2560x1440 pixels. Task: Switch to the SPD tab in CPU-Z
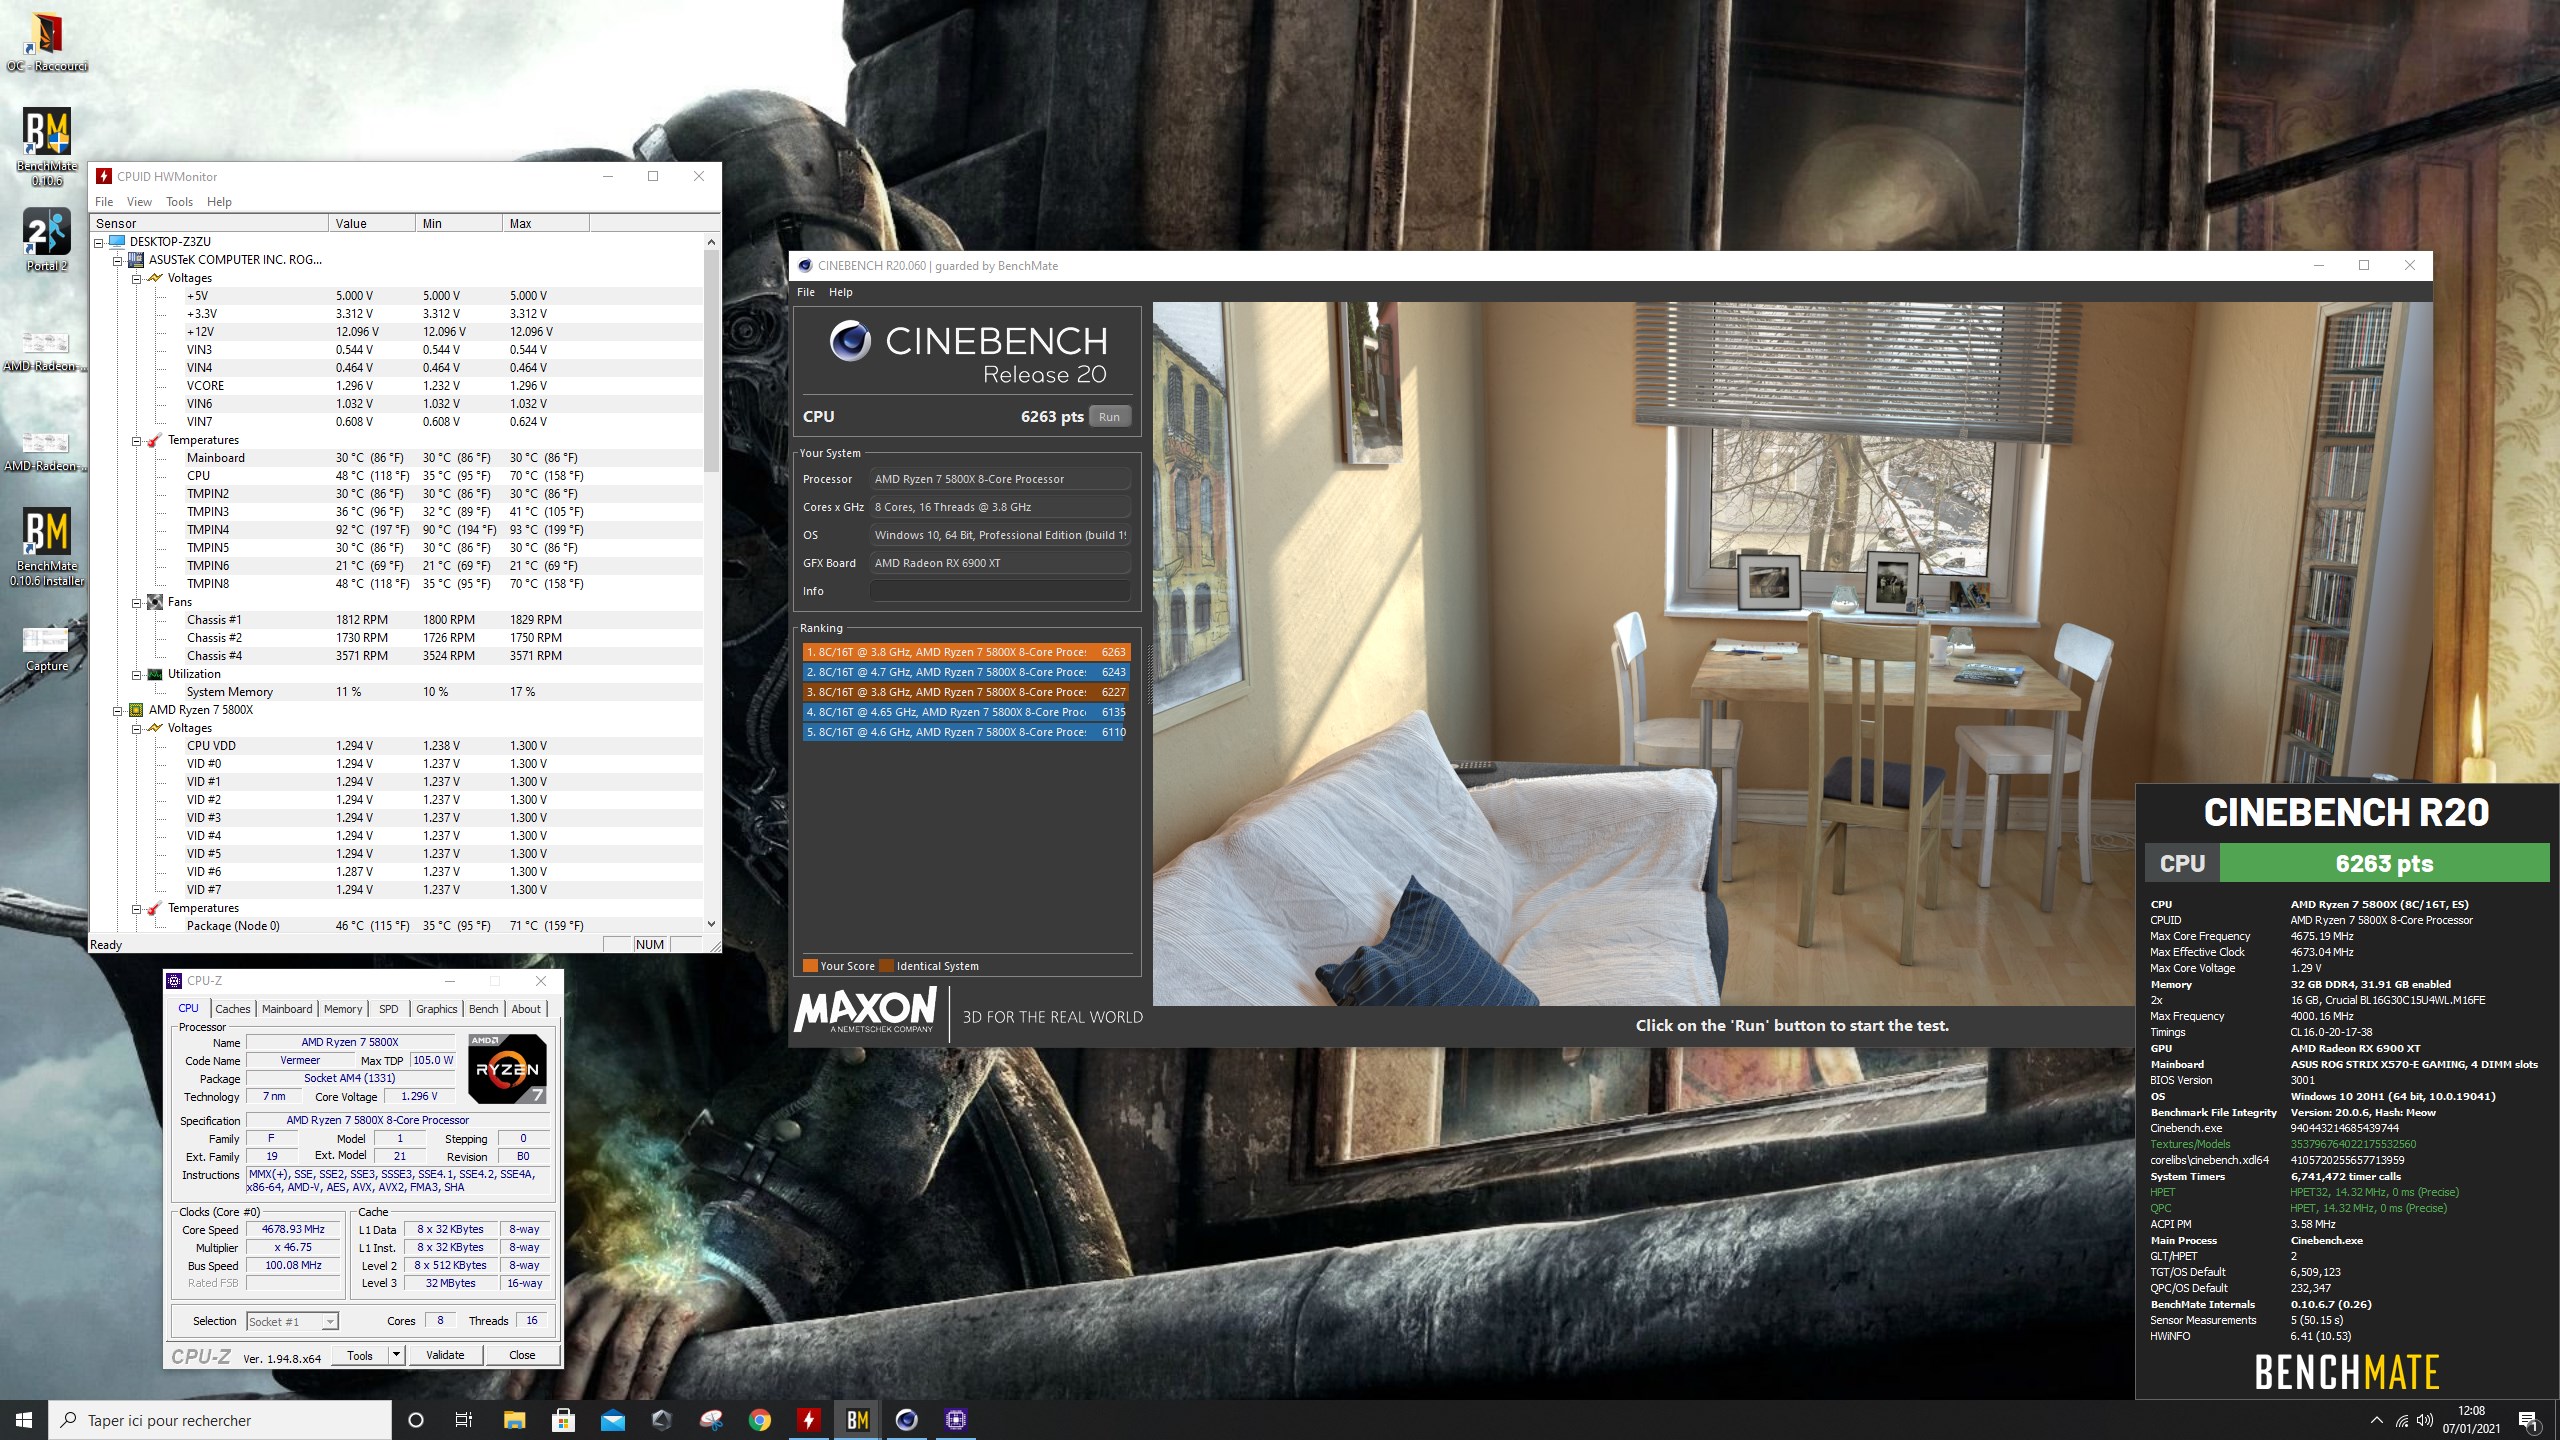(389, 1009)
